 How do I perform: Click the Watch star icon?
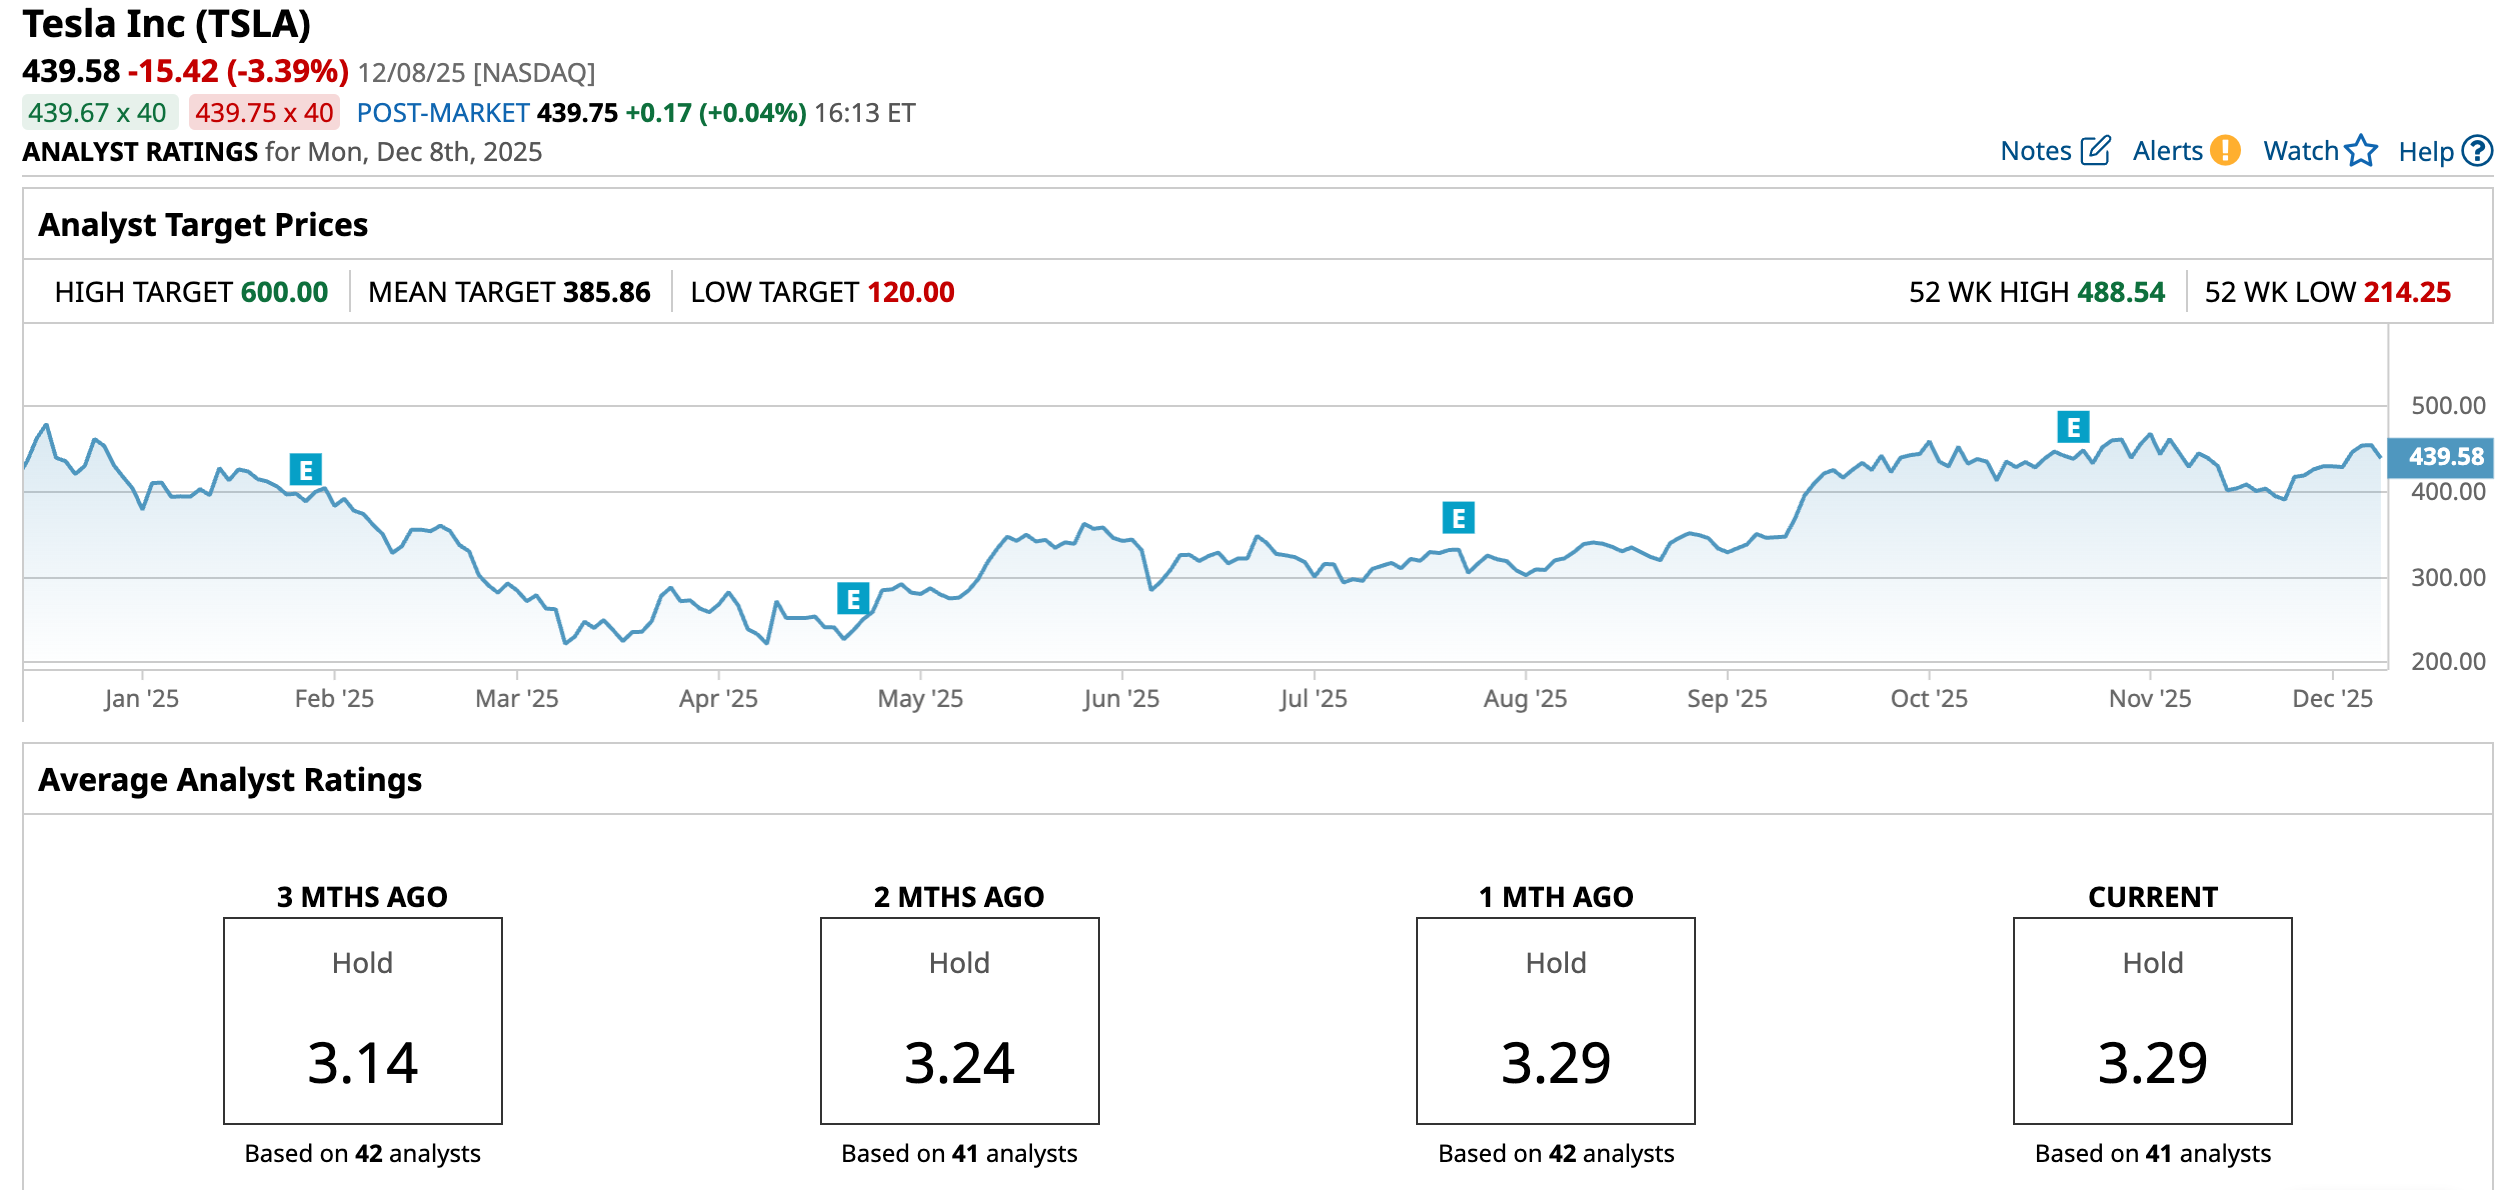(2361, 151)
